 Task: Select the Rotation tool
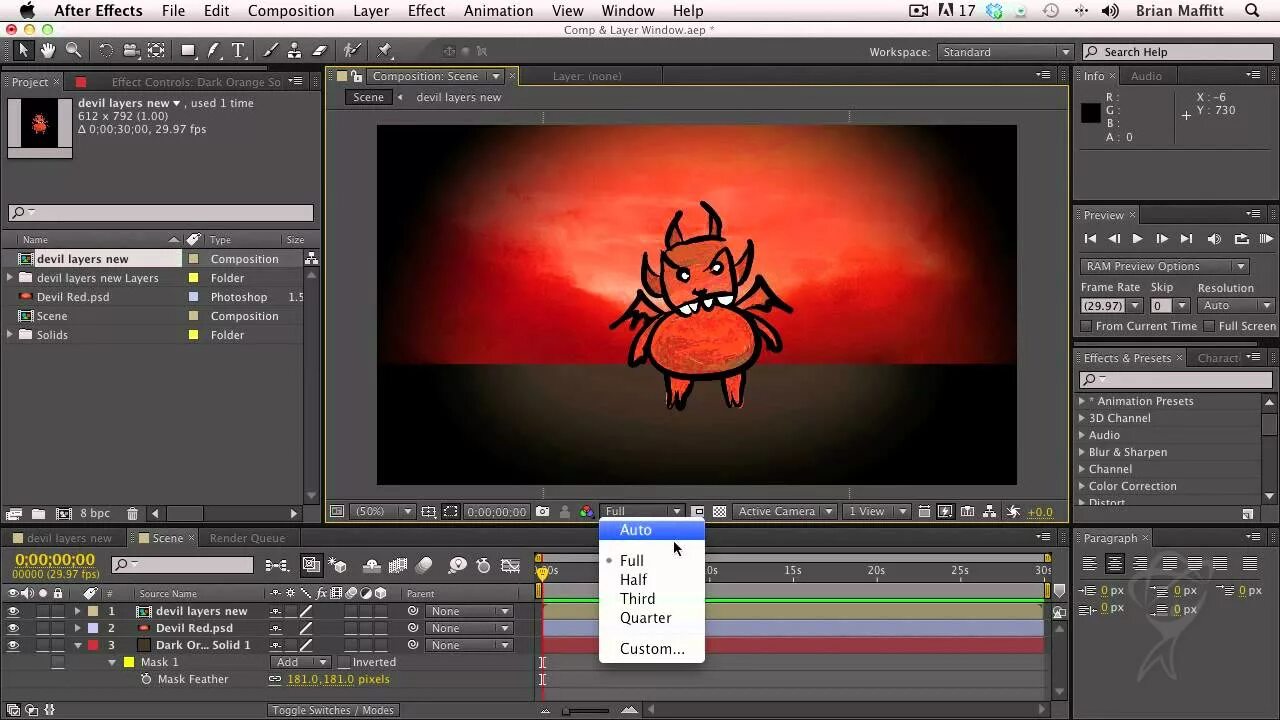point(105,50)
